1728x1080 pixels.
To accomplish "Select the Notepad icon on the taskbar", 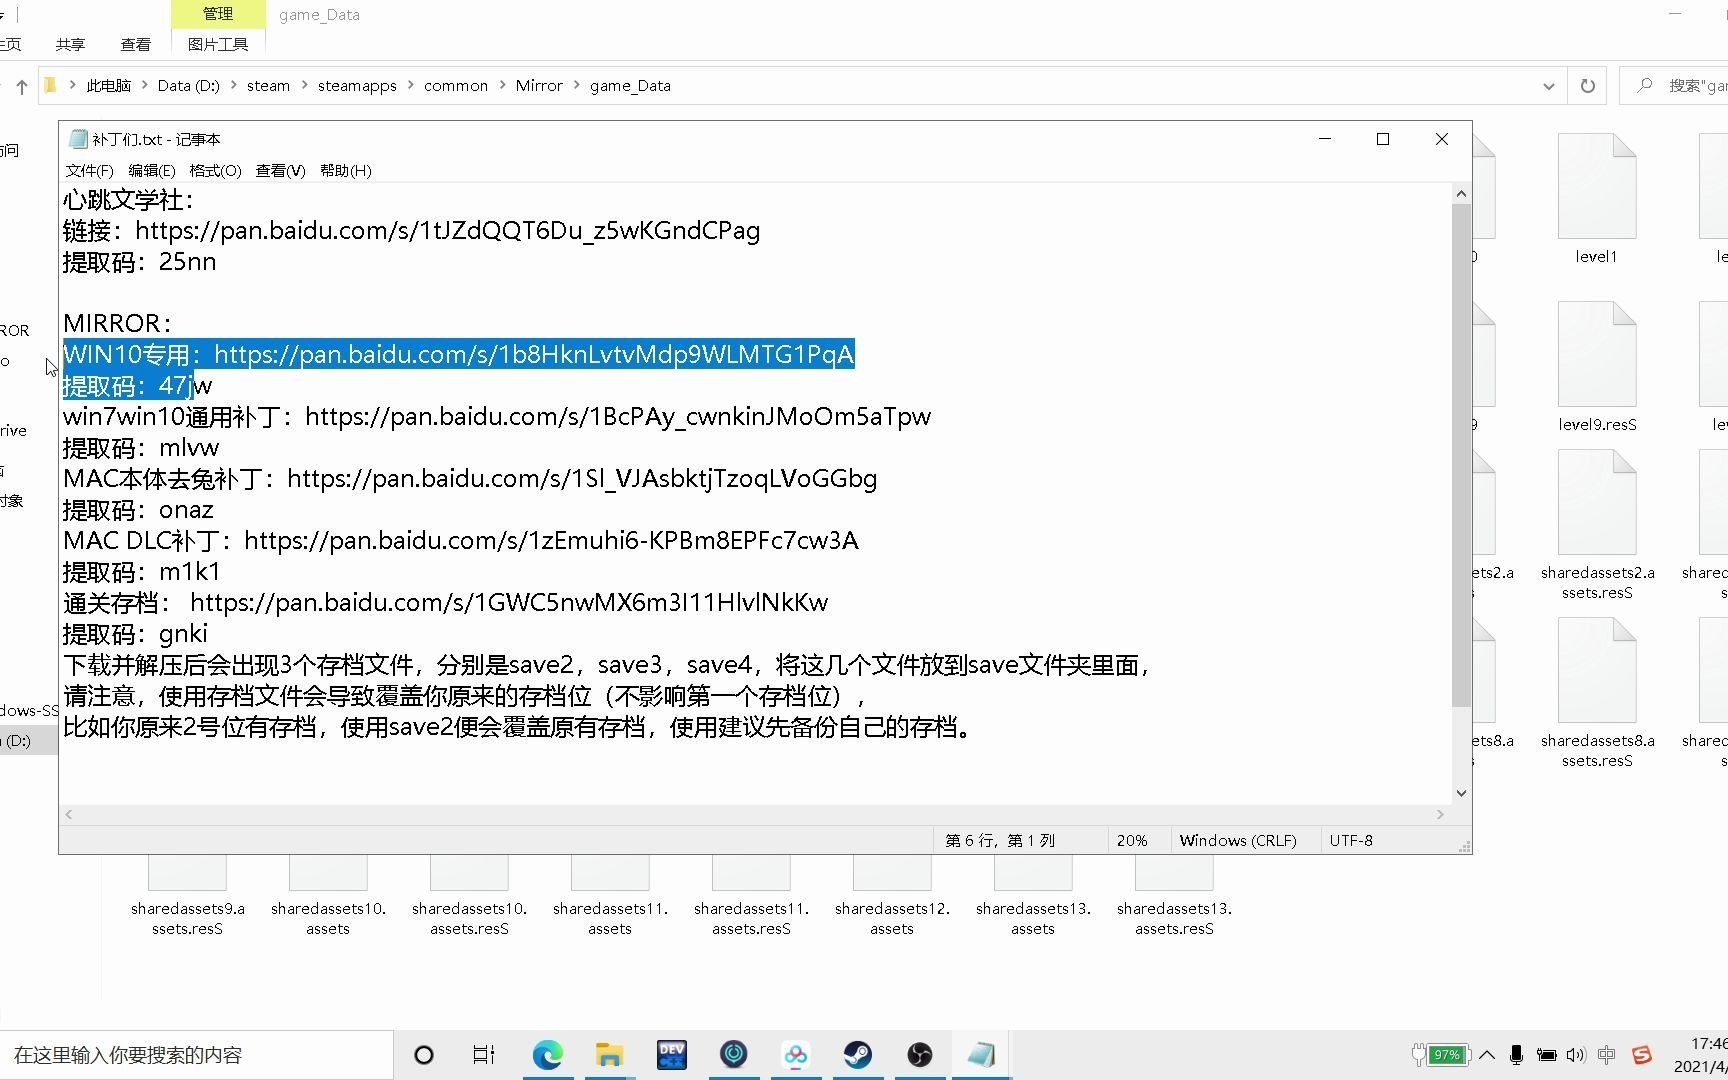I will (x=982, y=1055).
